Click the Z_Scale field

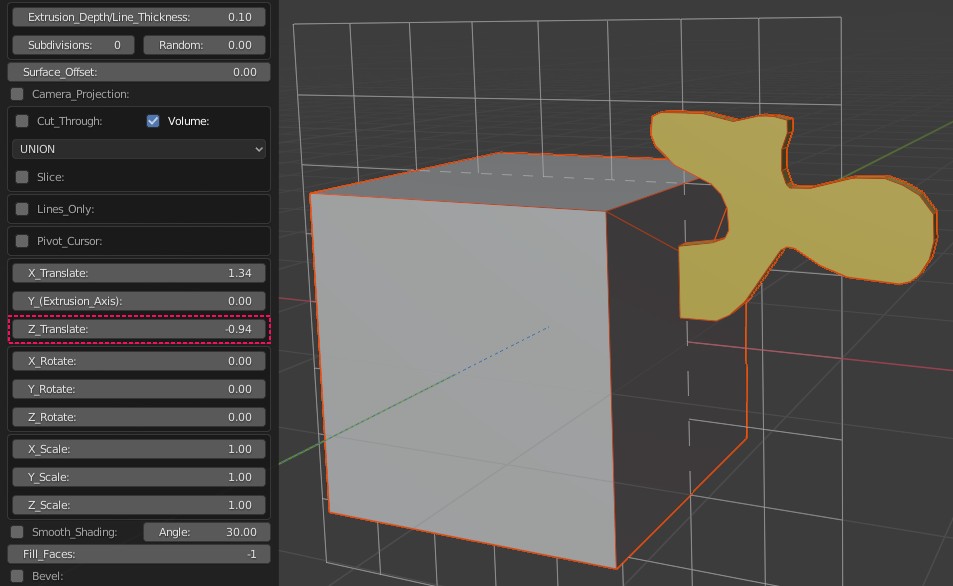(x=139, y=505)
